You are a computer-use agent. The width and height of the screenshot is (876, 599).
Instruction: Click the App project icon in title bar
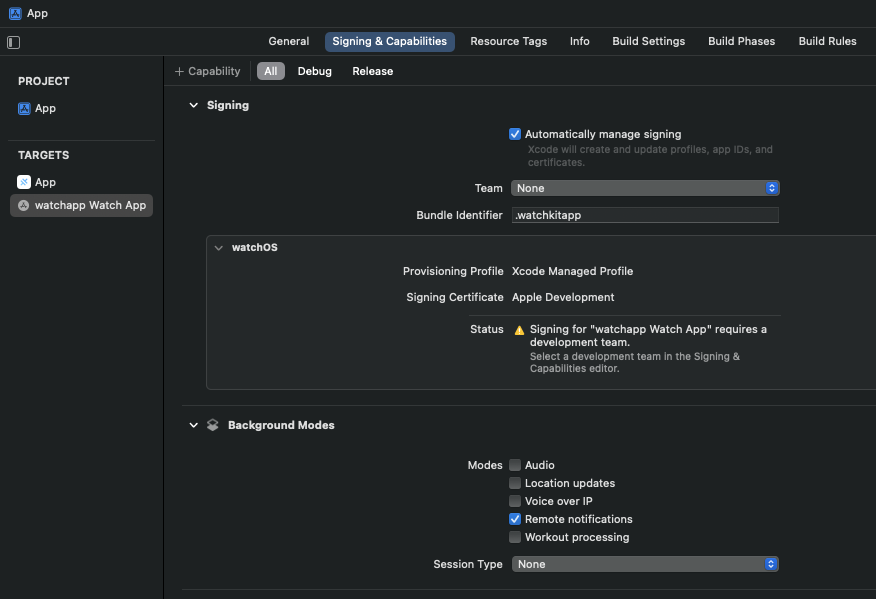[x=15, y=13]
